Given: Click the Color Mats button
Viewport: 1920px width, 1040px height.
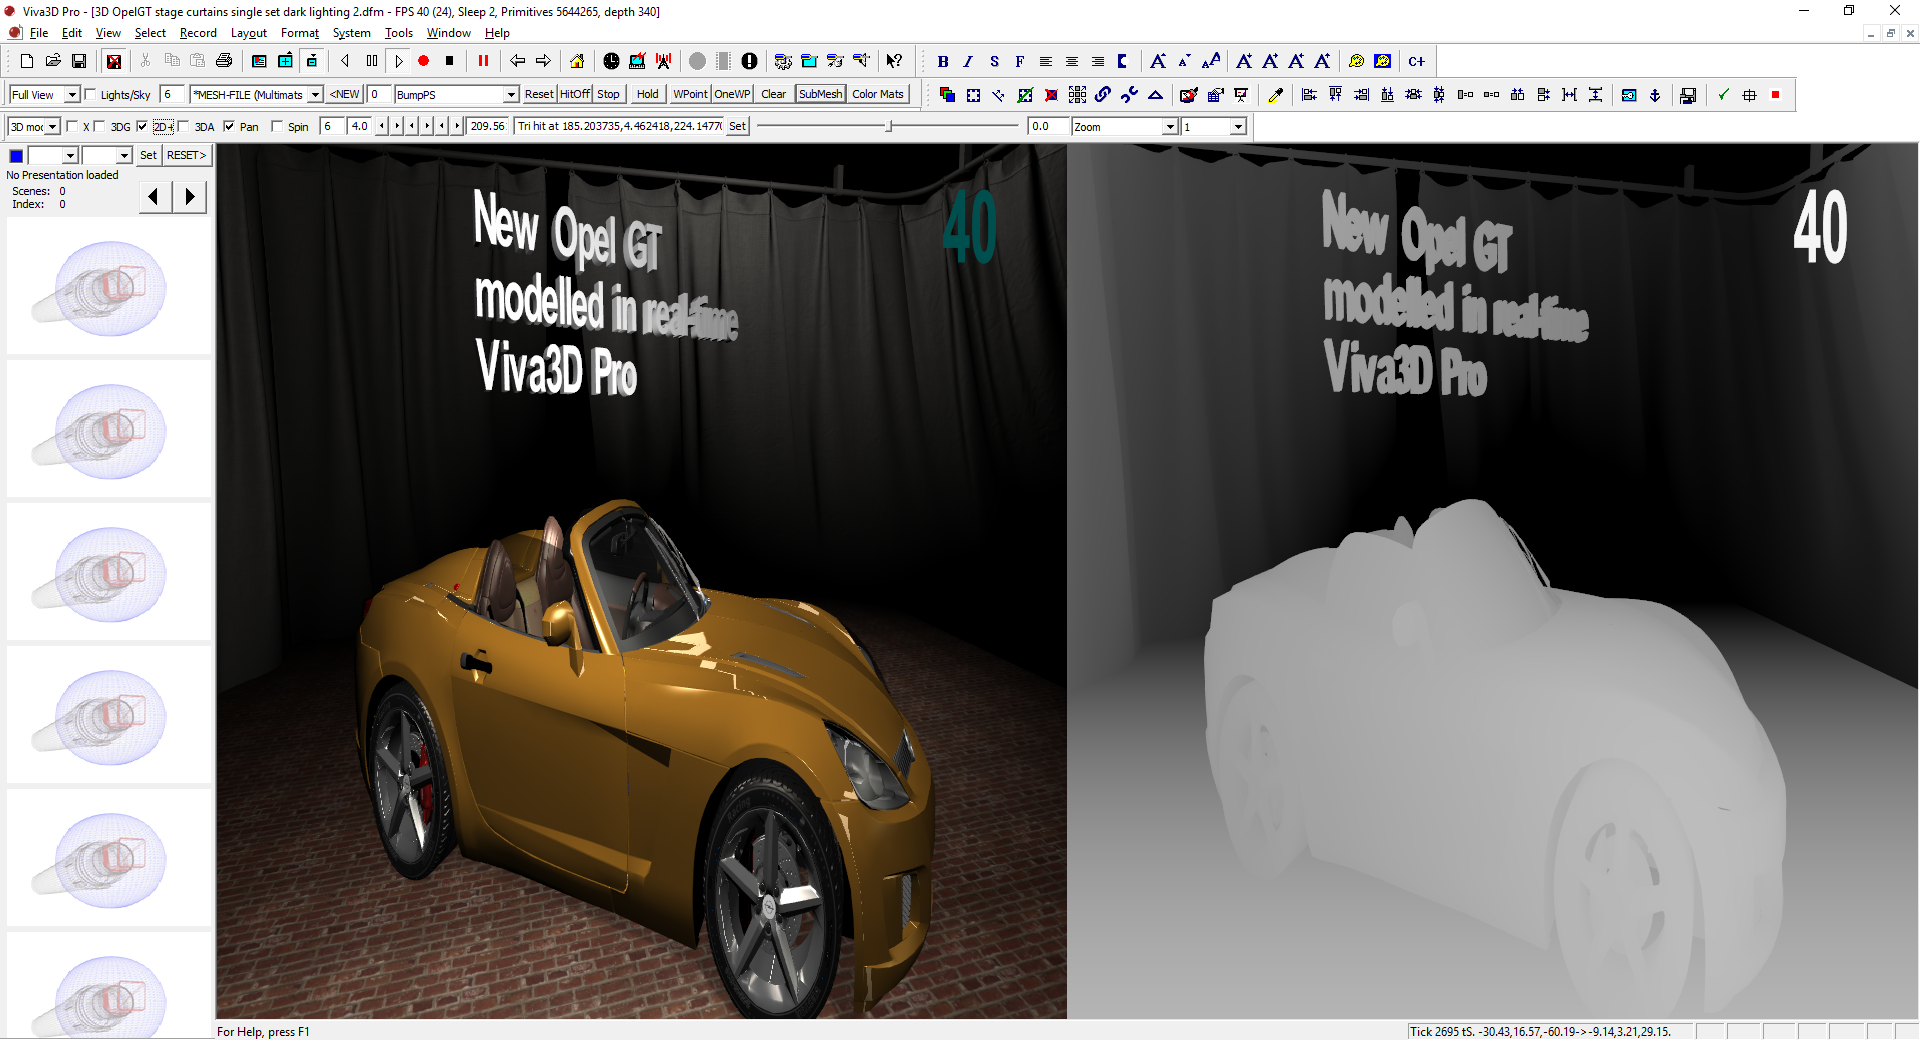Looking at the screenshot, I should click(x=877, y=94).
